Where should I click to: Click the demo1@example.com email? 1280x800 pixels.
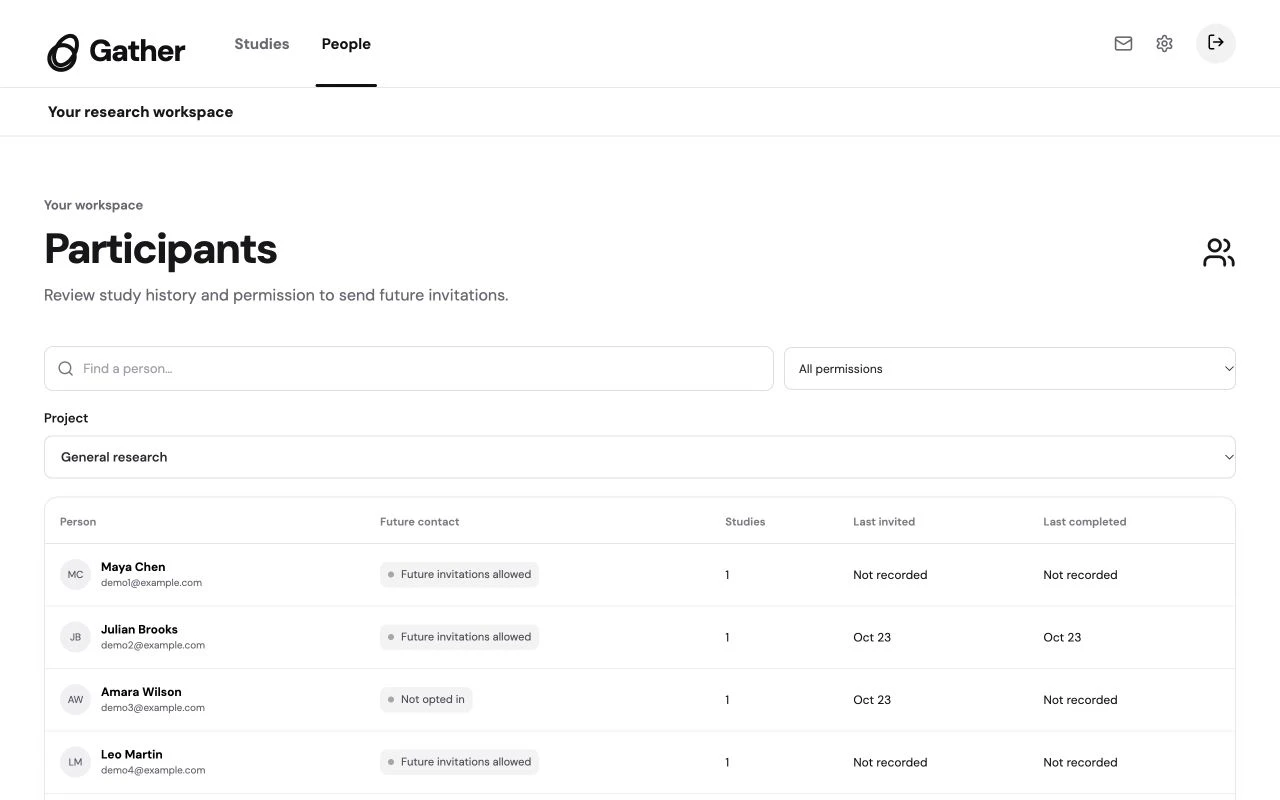click(x=151, y=583)
